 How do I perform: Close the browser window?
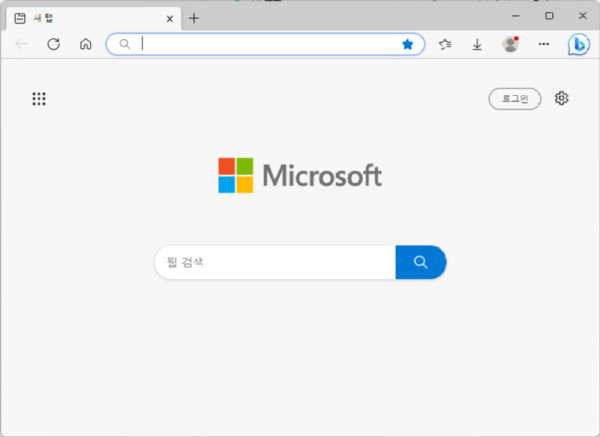(582, 16)
